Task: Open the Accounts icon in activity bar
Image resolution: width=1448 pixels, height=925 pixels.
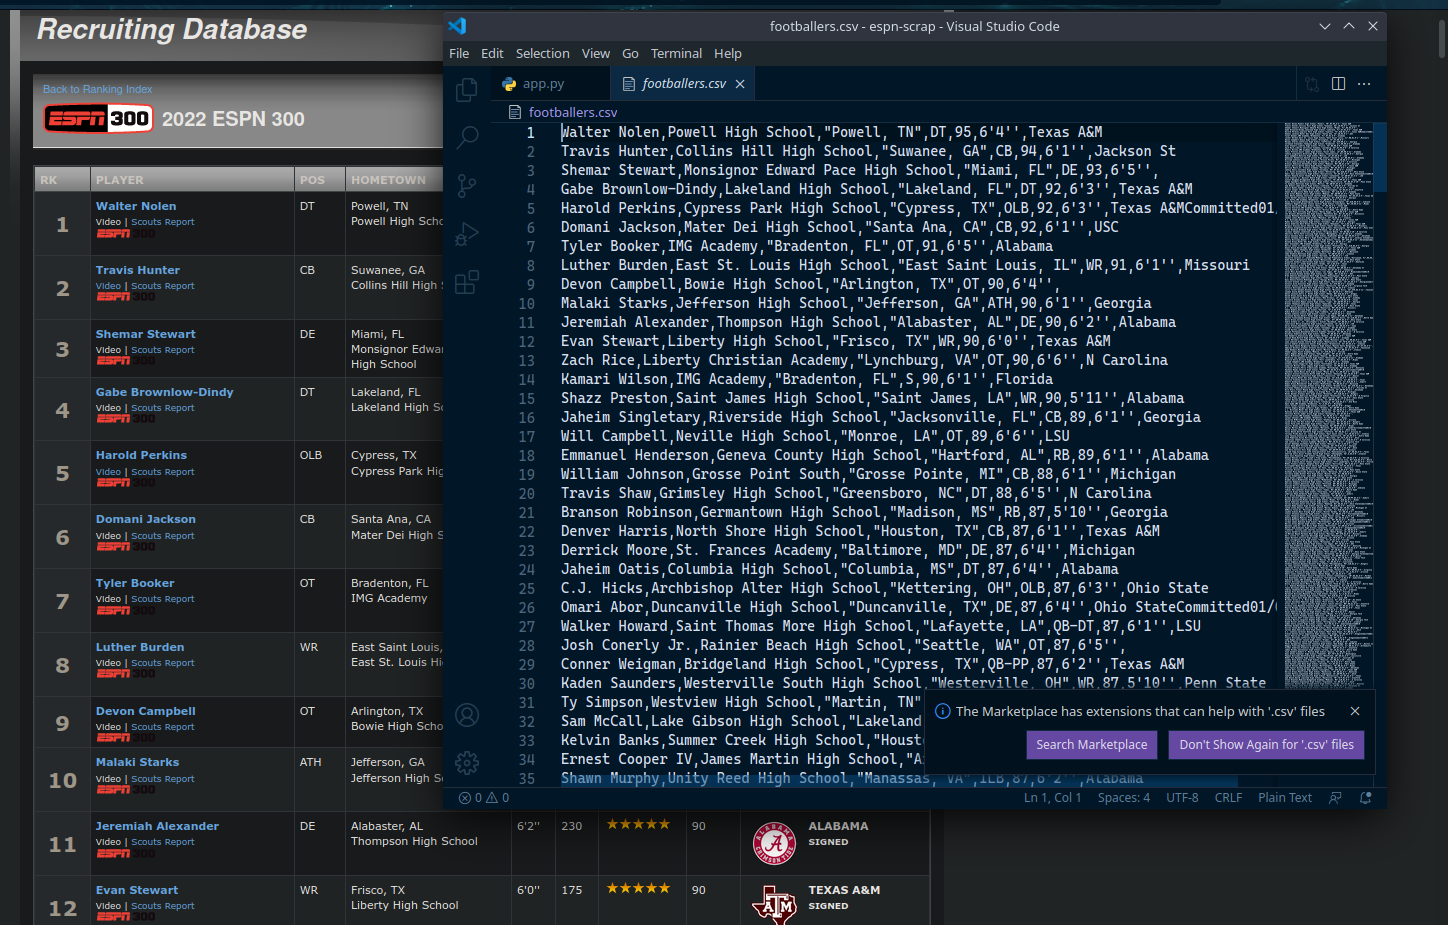Action: pyautogui.click(x=466, y=715)
